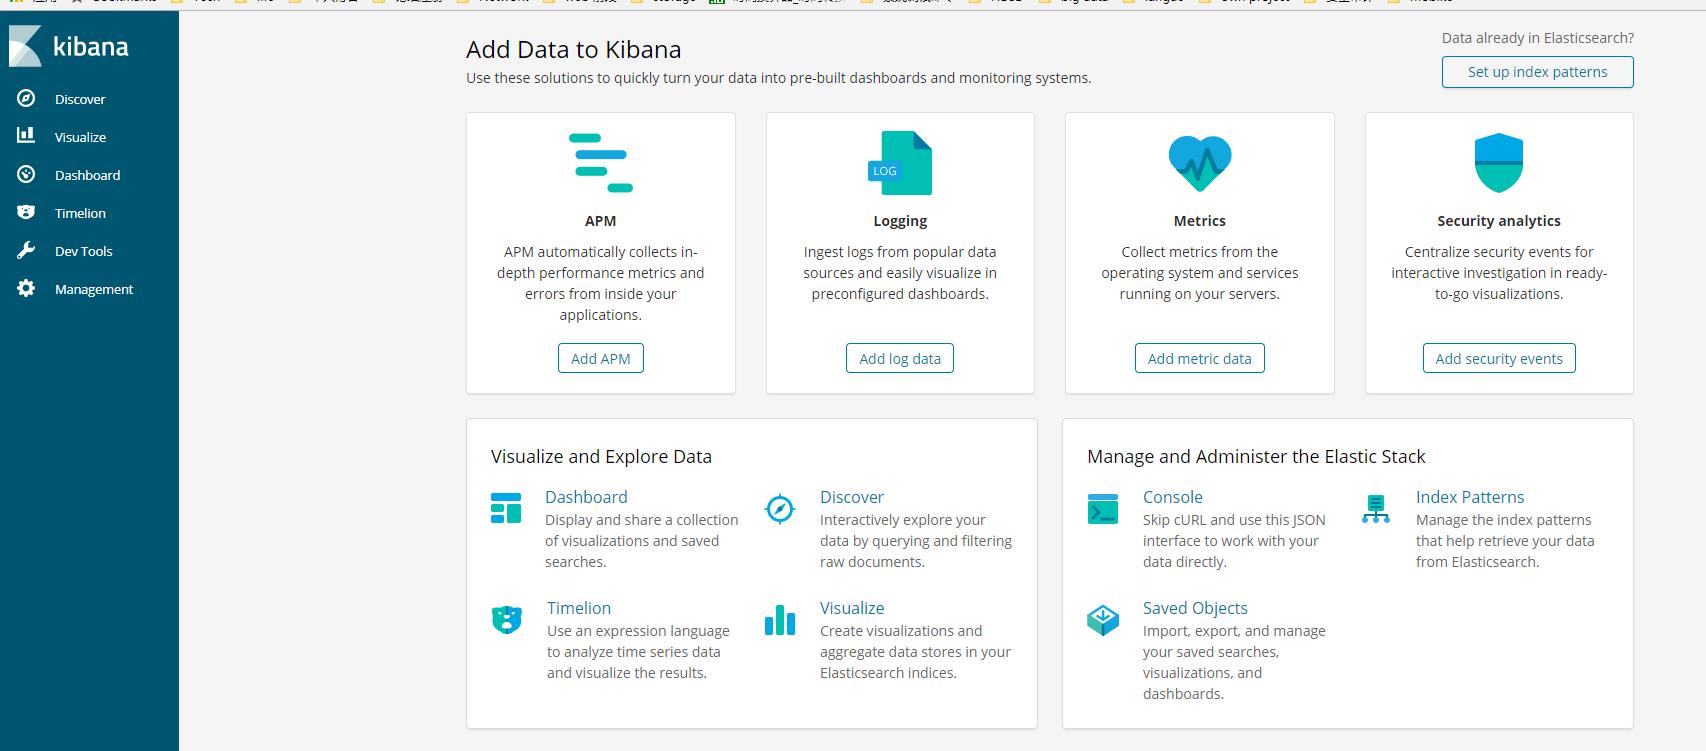Click the Security analytics shield icon

(1499, 163)
